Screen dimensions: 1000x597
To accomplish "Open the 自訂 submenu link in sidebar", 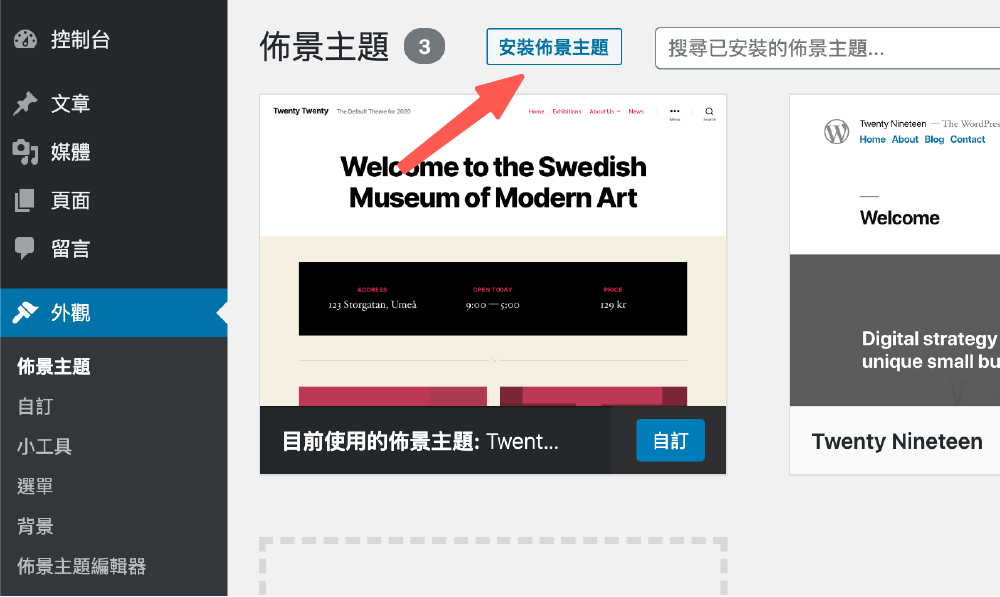I will 35,406.
